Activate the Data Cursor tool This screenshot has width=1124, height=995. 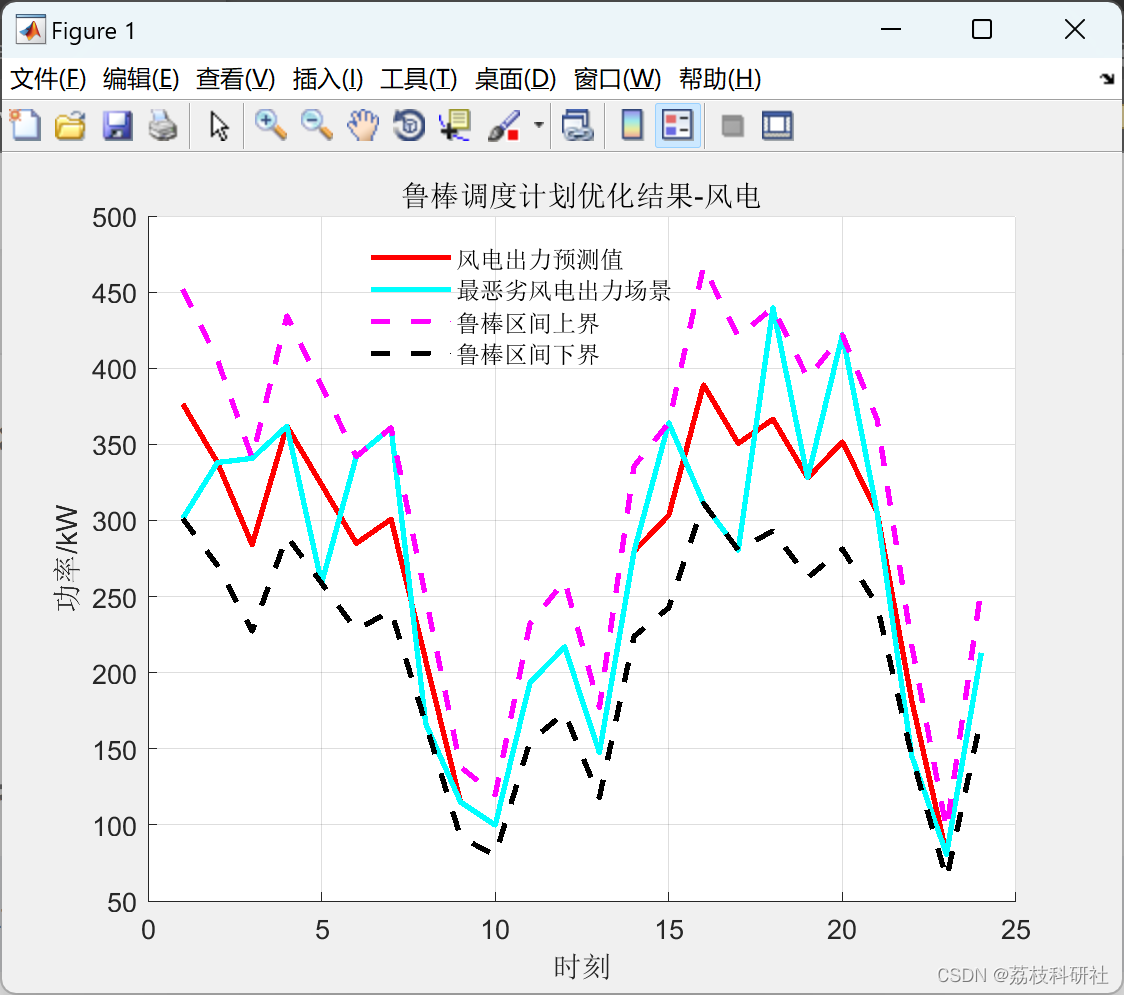[x=455, y=125]
